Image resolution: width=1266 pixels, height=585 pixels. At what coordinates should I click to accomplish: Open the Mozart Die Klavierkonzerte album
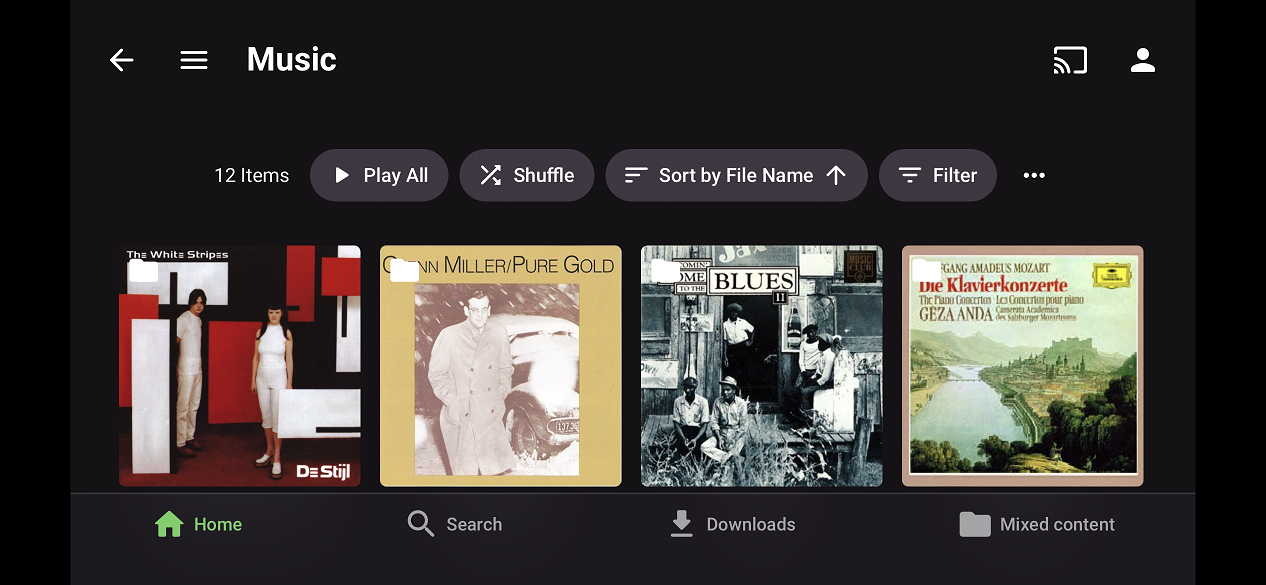click(1022, 380)
